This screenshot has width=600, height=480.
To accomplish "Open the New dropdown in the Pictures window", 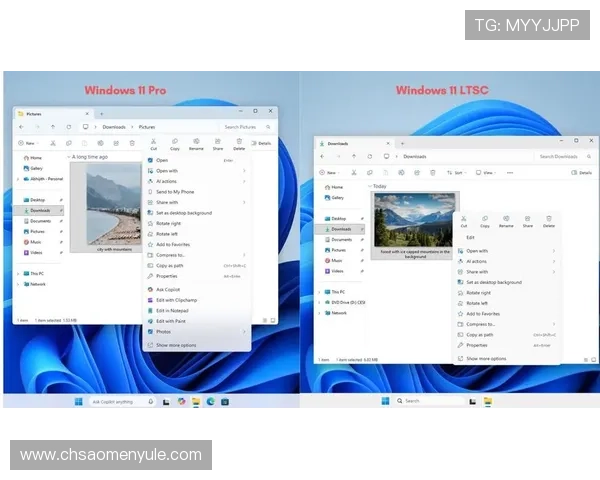I will [27, 143].
